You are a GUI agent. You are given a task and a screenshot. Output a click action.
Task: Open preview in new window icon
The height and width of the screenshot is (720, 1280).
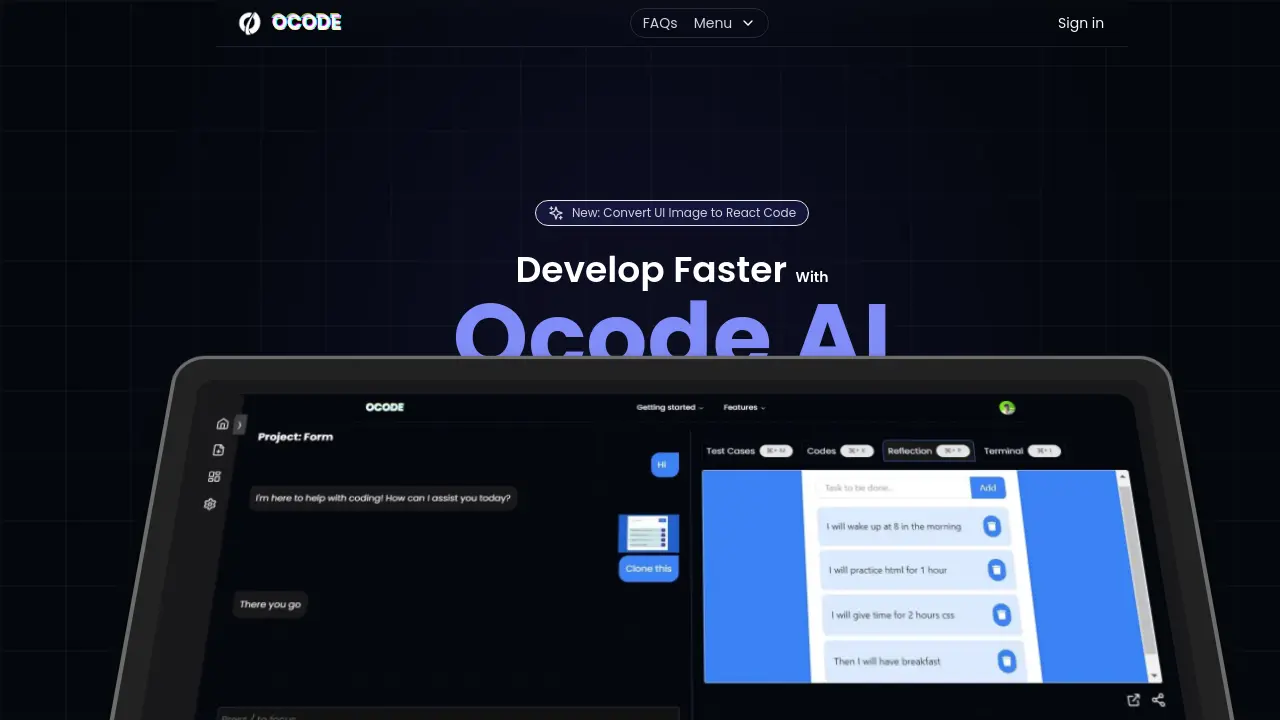tap(1133, 700)
